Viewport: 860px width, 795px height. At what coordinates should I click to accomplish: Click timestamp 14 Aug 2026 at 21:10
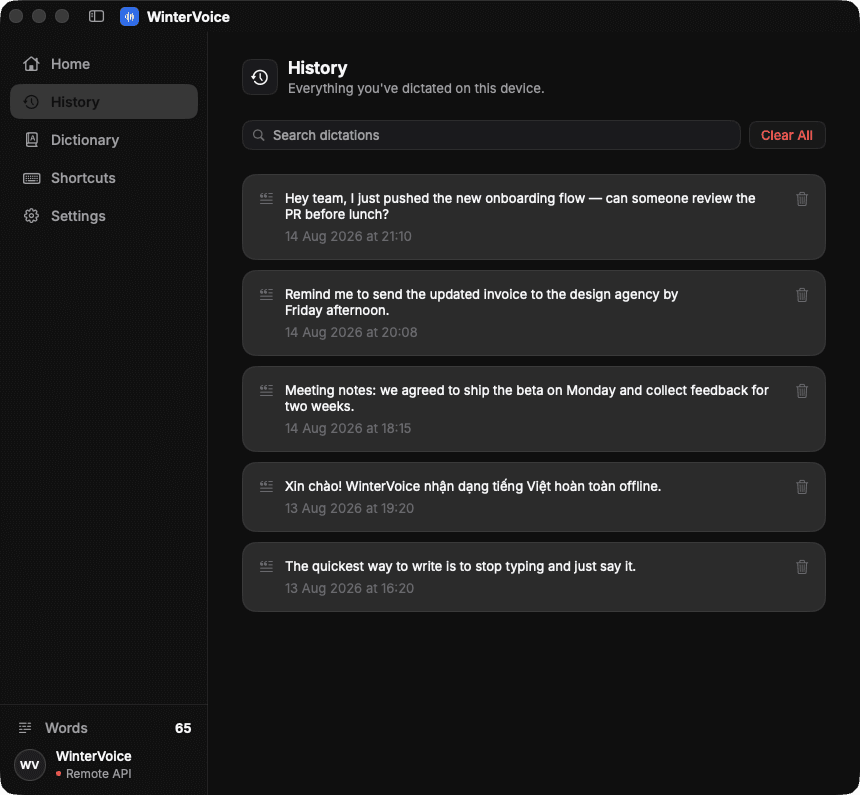click(x=348, y=236)
